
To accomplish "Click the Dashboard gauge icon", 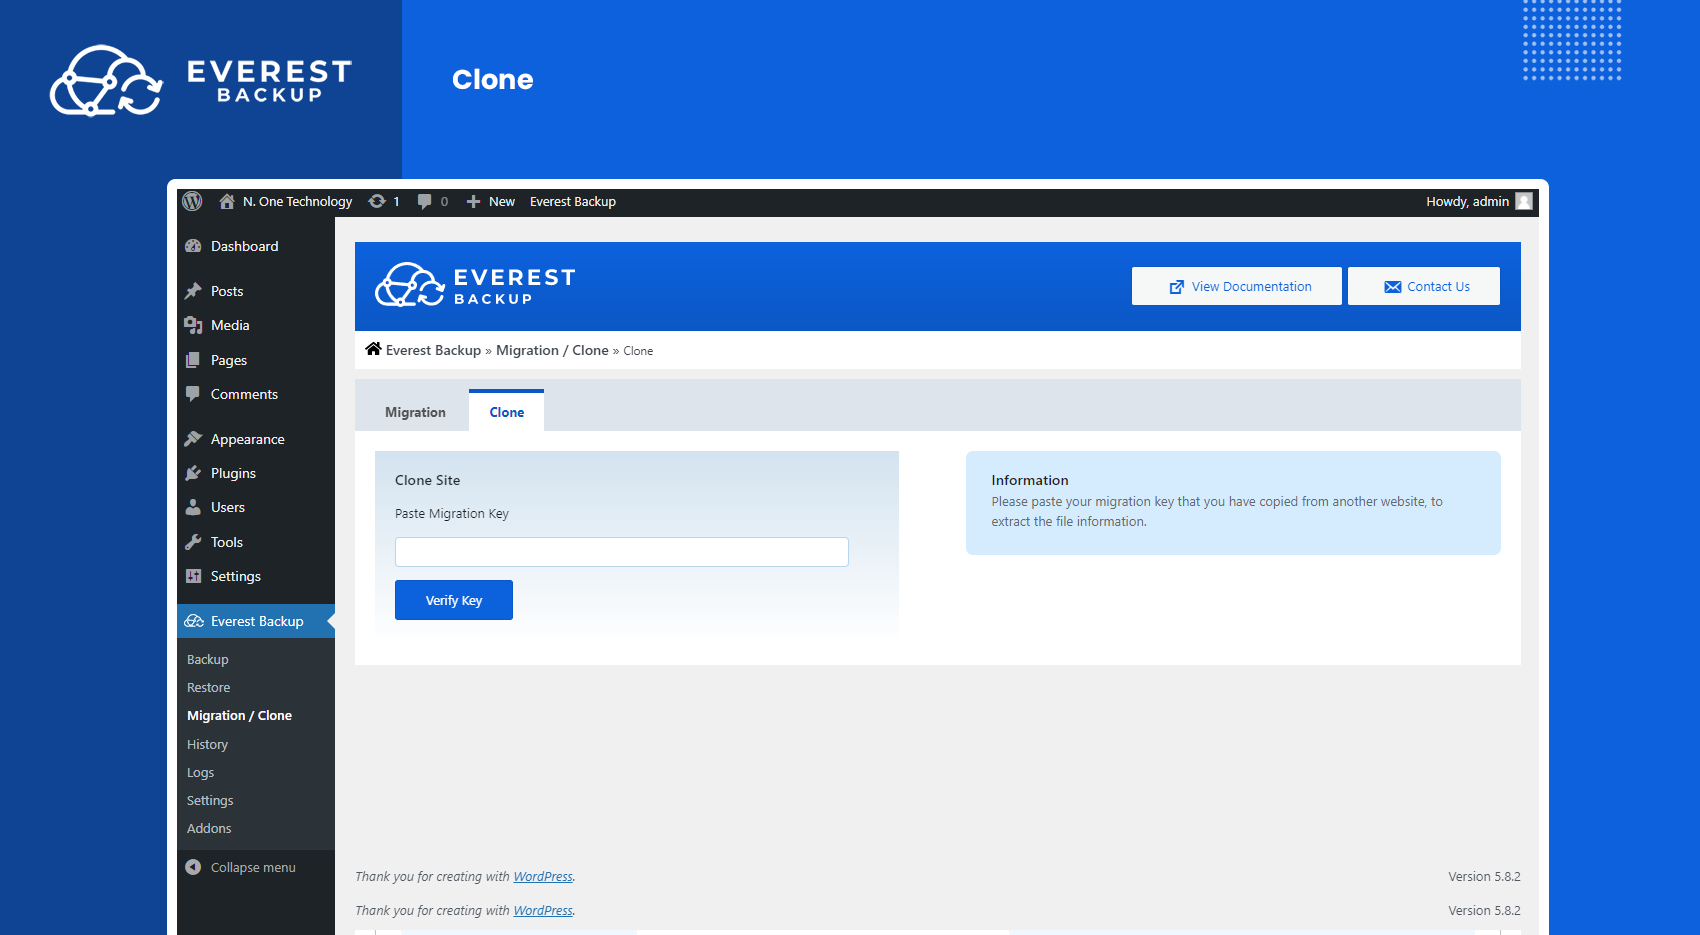I will (x=193, y=246).
